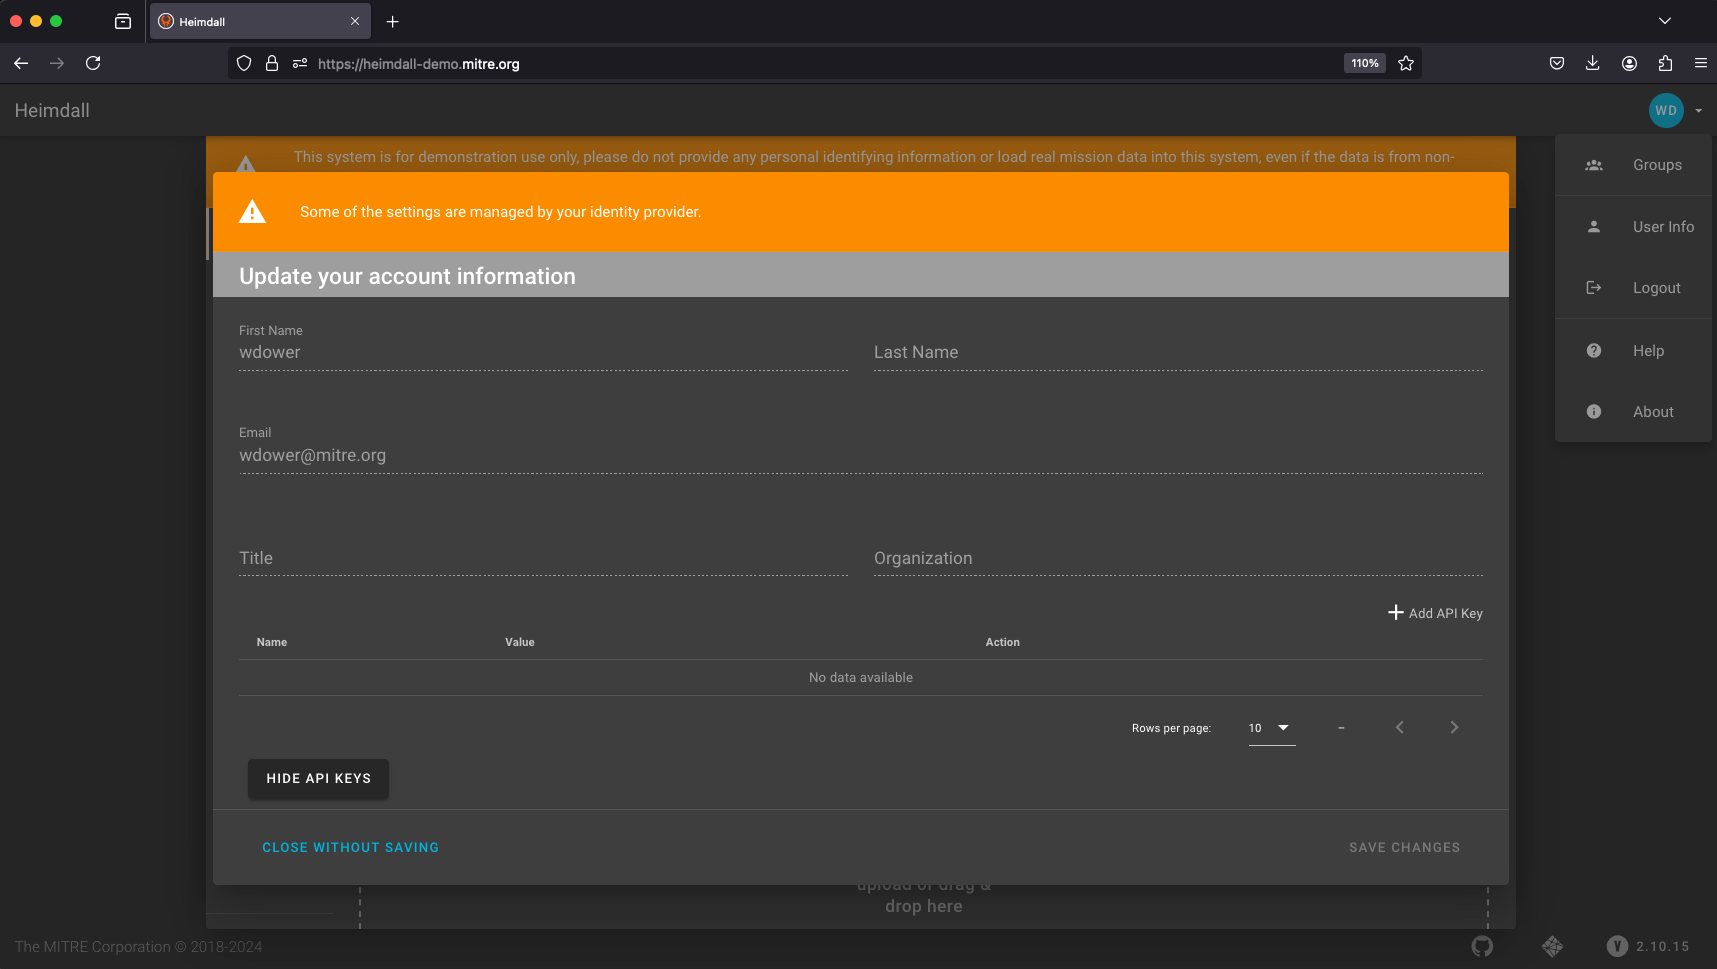Open the list-all-tabs chevron

coord(1665,20)
